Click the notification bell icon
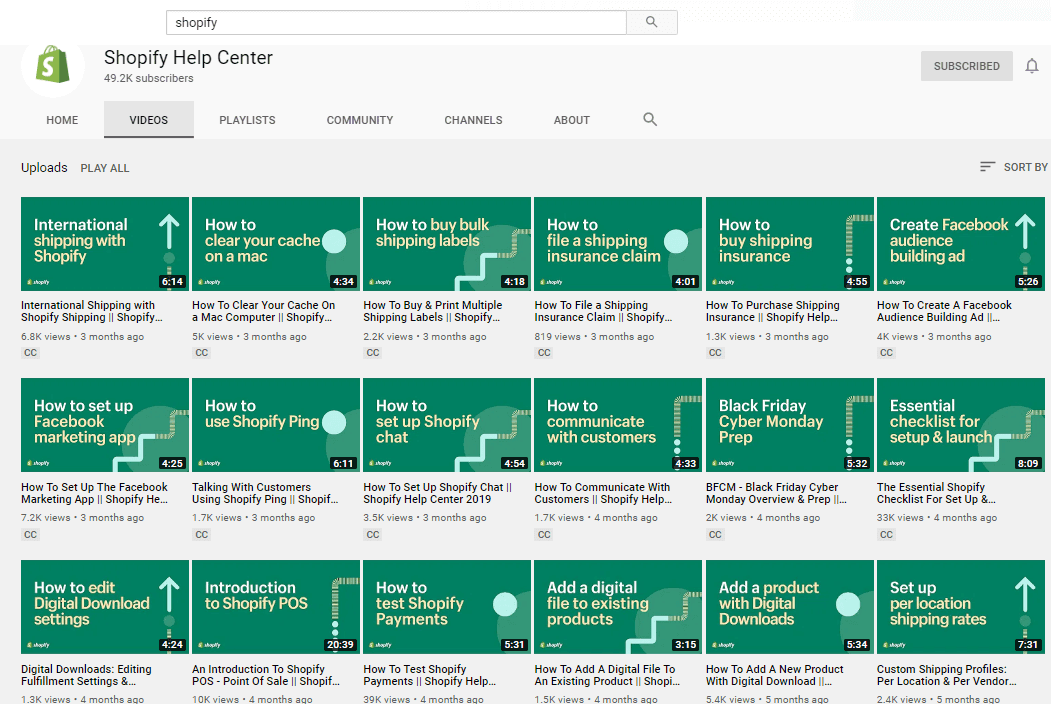The height and width of the screenshot is (704, 1051). (1032, 66)
